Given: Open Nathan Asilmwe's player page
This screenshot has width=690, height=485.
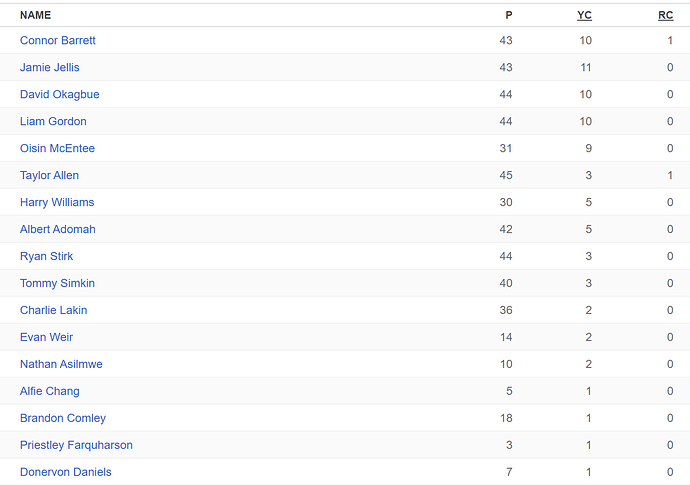Looking at the screenshot, I should pyautogui.click(x=61, y=364).
